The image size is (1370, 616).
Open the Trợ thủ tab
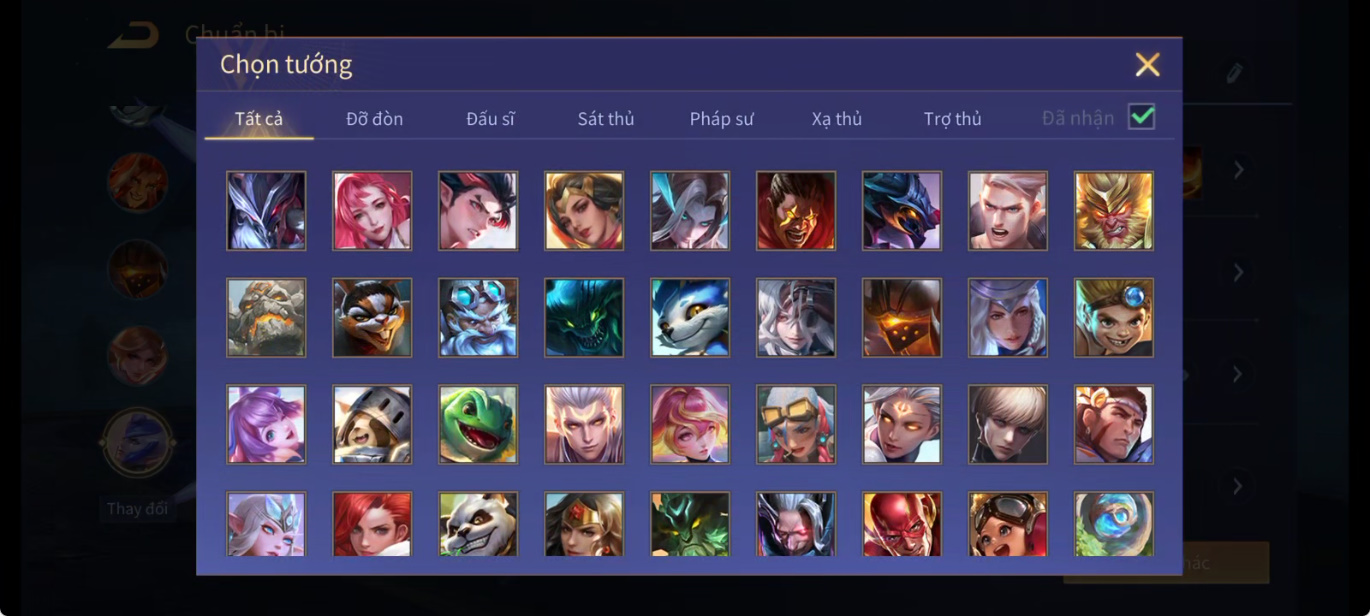click(x=953, y=119)
